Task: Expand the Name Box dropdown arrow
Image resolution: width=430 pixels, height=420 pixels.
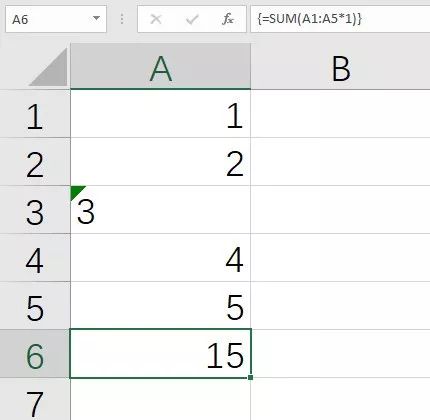Action: 96,18
